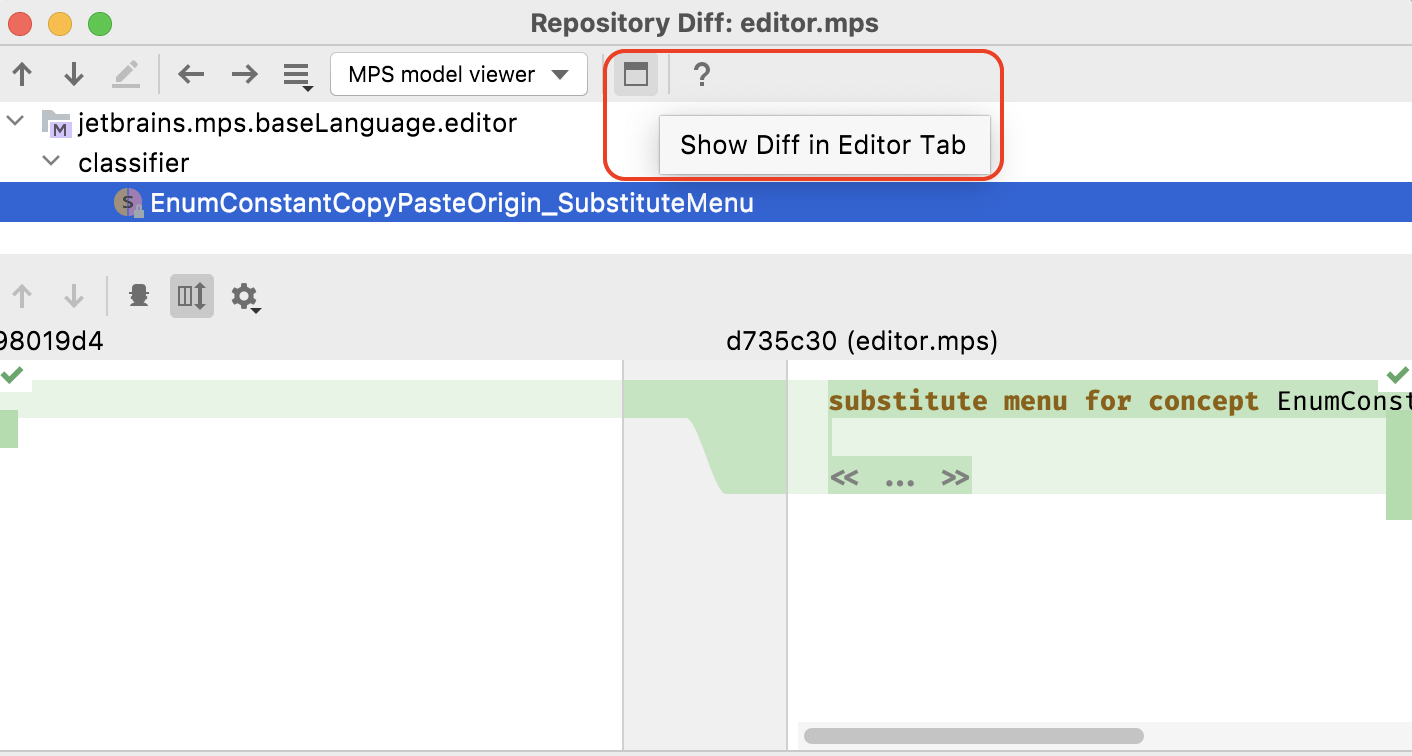Open help with the question mark icon
1412x756 pixels.
pyautogui.click(x=702, y=75)
